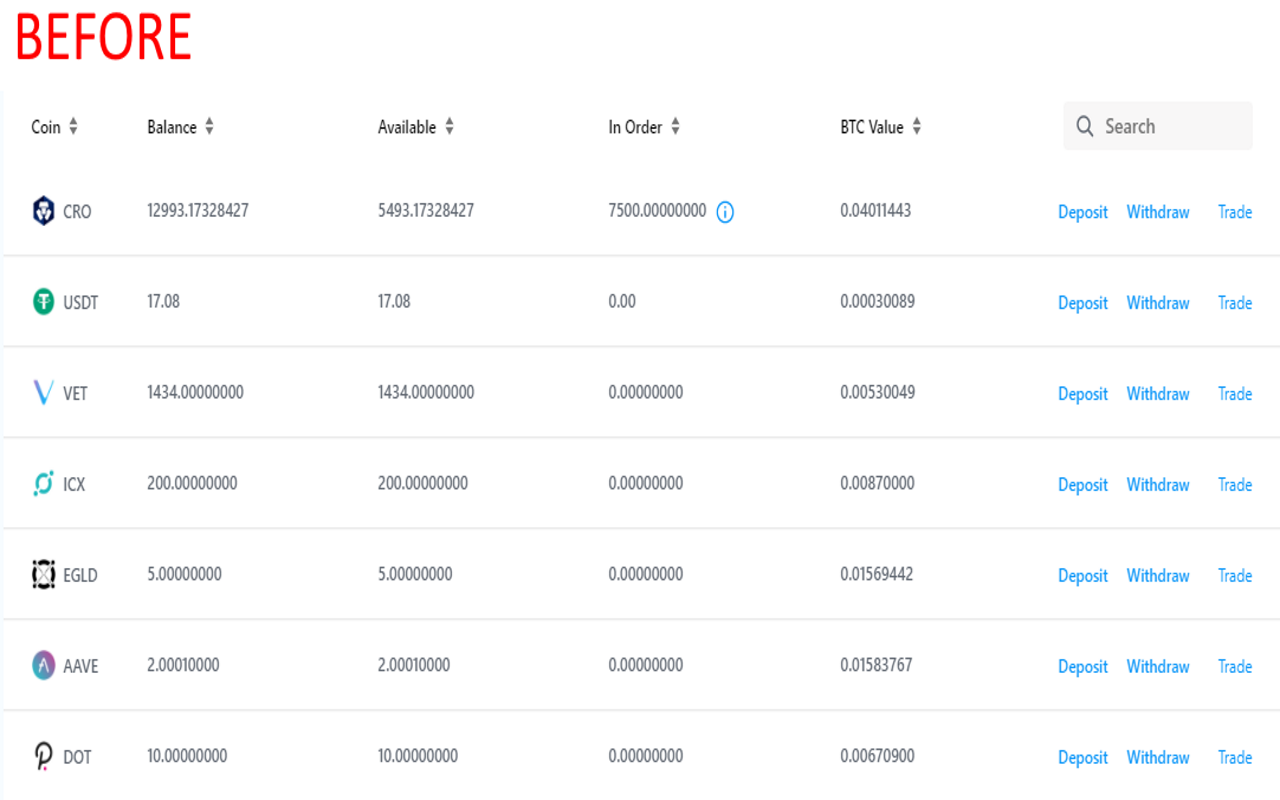This screenshot has height=800, width=1280.
Task: Open the info icon beside CRO In Order
Action: pyautogui.click(x=725, y=212)
